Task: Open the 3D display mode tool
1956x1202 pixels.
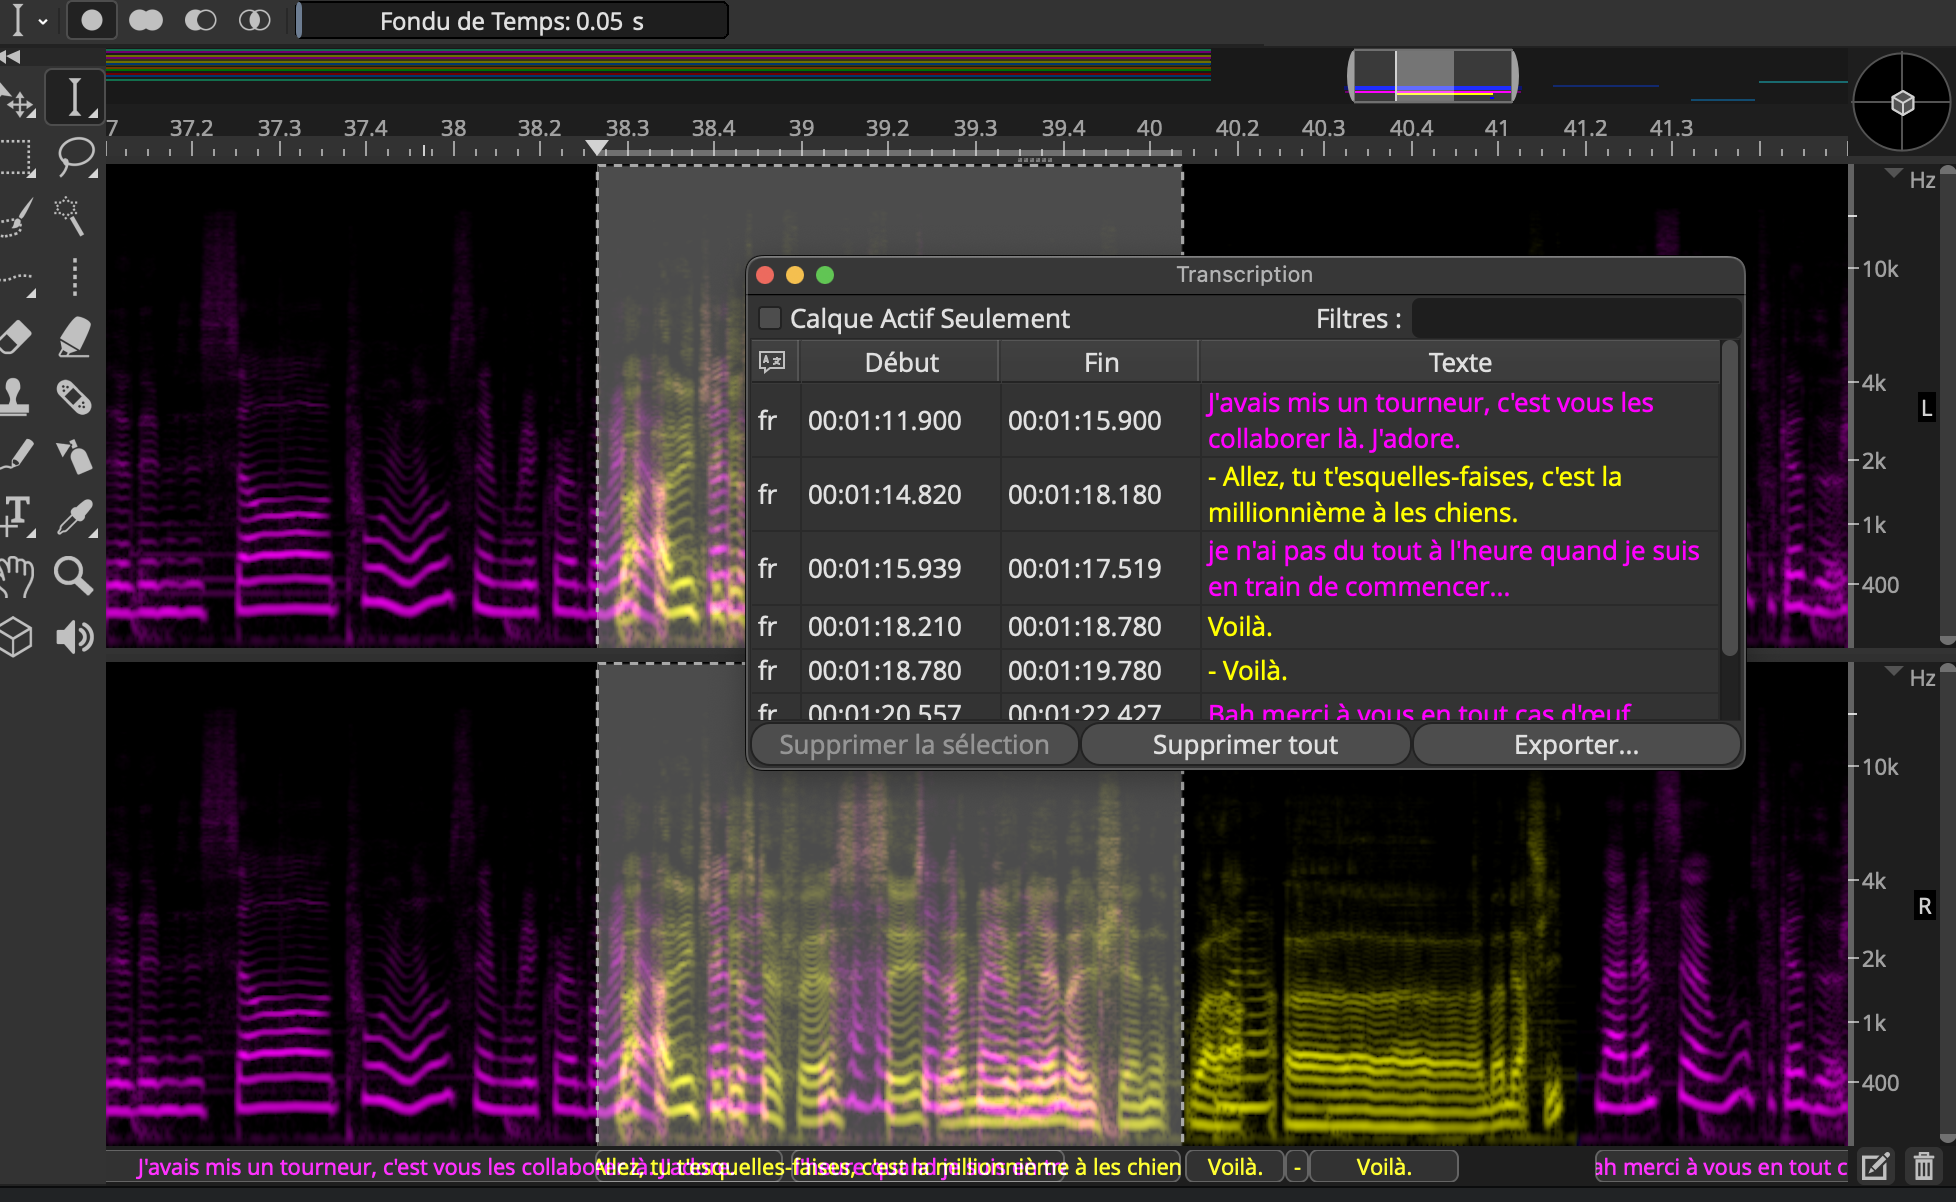Action: coord(18,637)
